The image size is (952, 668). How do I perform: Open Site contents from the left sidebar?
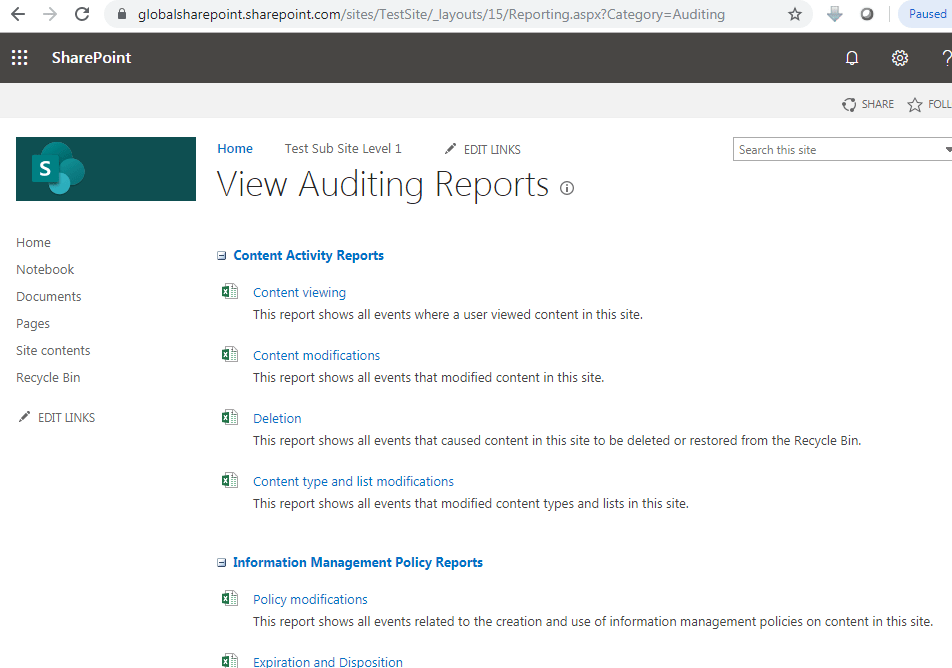(53, 350)
